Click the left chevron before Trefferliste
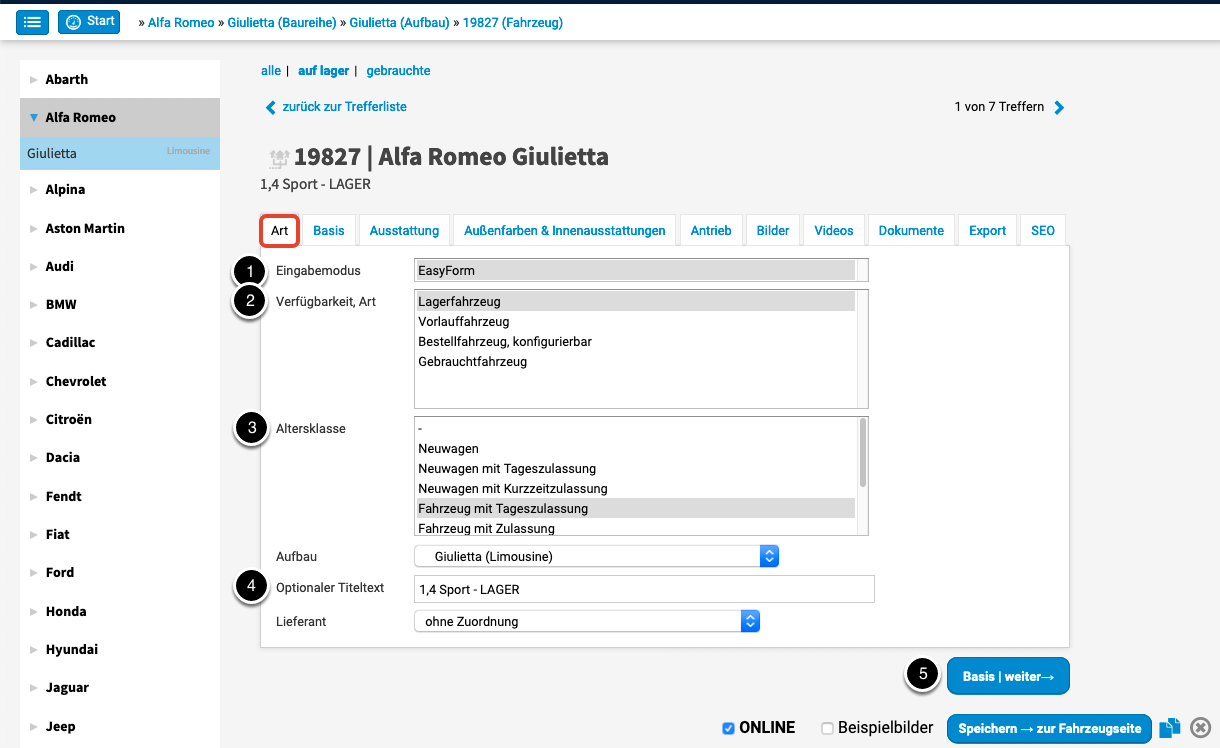The height and width of the screenshot is (748, 1220). pos(270,107)
